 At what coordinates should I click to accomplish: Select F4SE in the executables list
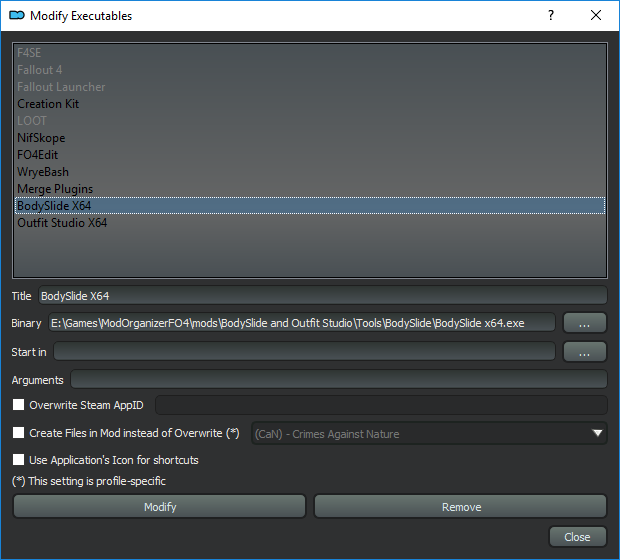click(x=310, y=53)
